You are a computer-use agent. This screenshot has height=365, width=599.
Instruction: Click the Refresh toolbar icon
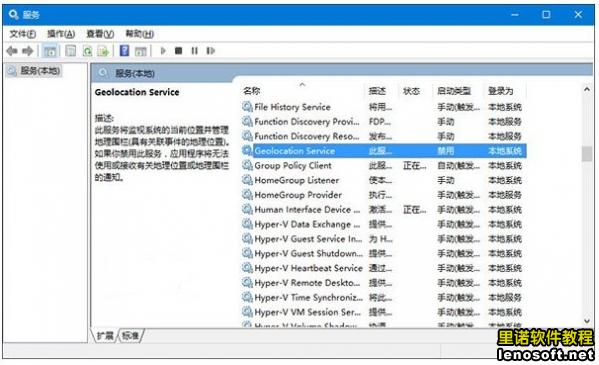87,50
